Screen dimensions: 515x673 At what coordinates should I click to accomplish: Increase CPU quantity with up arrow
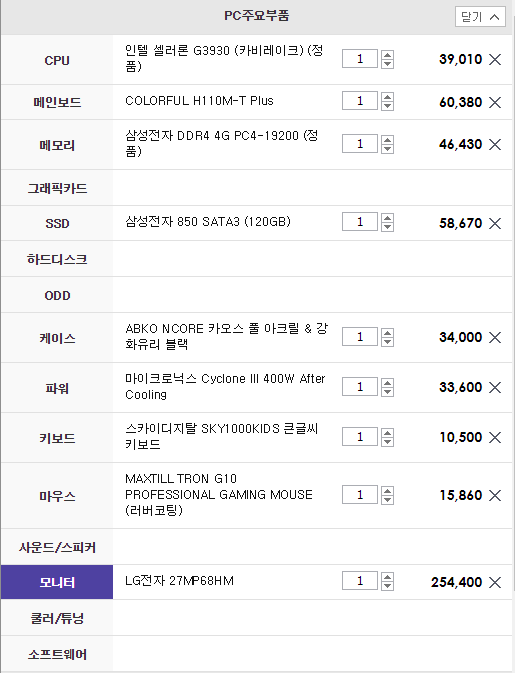tap(387, 55)
